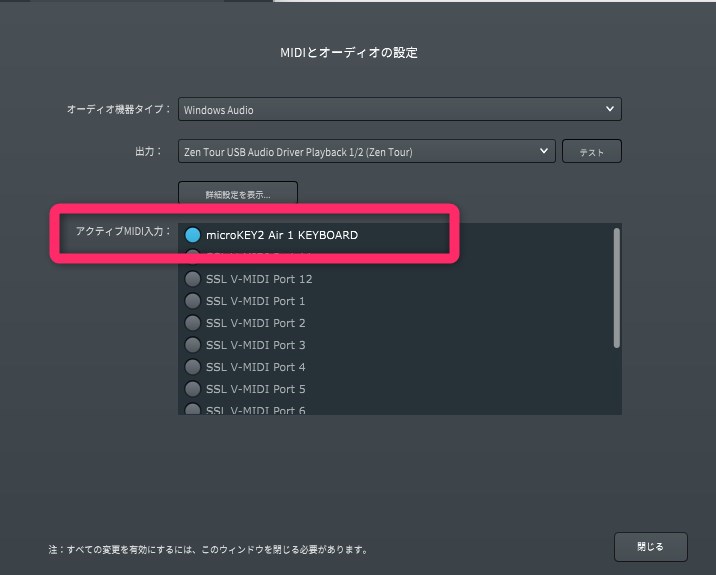Click the footer note about closing window
716x575 pixels.
pyautogui.click(x=207, y=549)
